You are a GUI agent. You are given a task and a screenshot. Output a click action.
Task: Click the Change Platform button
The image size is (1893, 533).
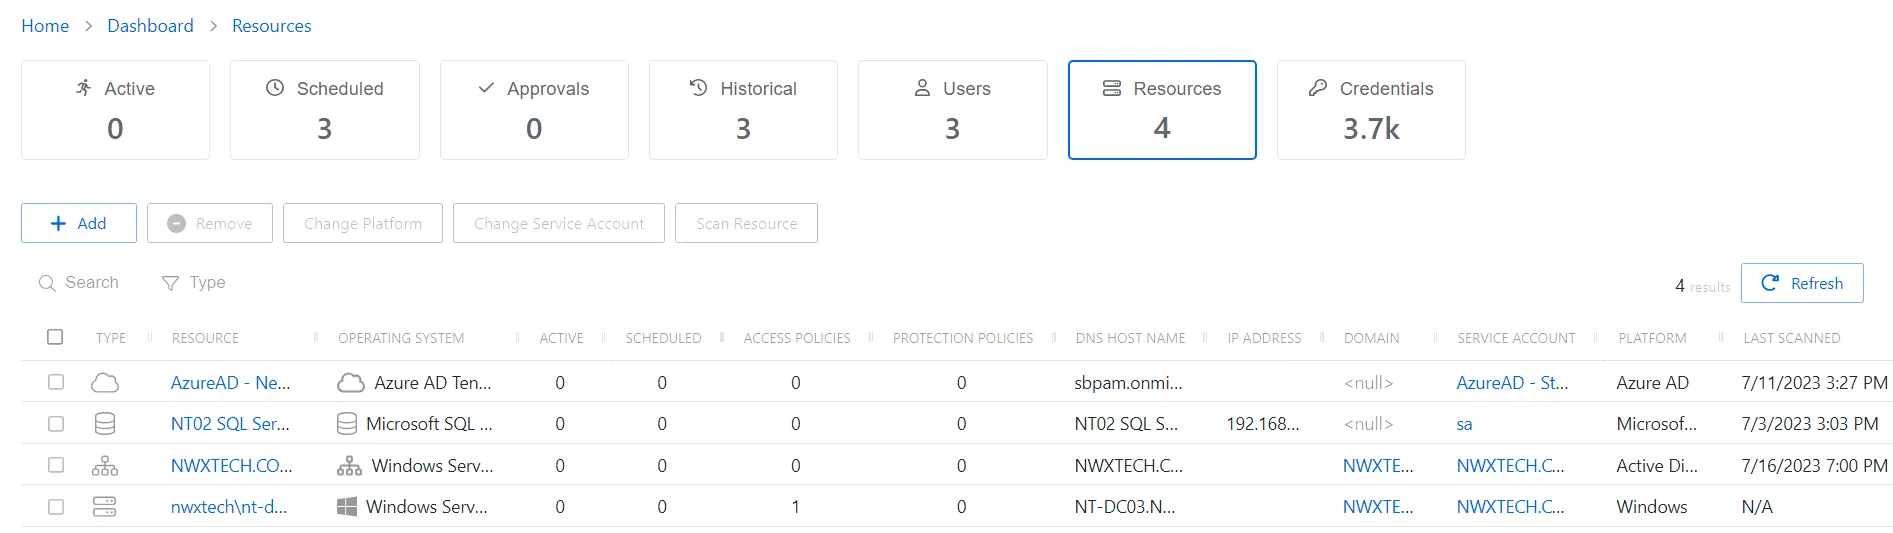(x=363, y=223)
